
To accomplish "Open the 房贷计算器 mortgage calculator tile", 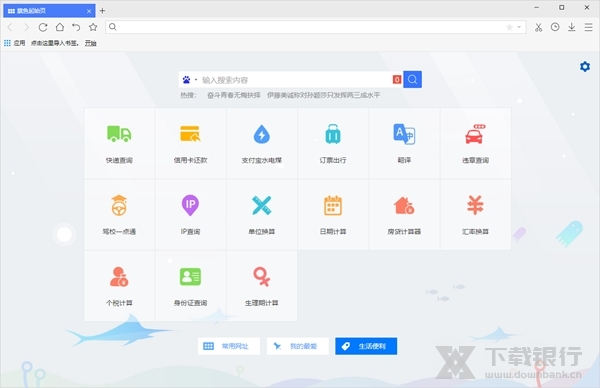I will [404, 215].
